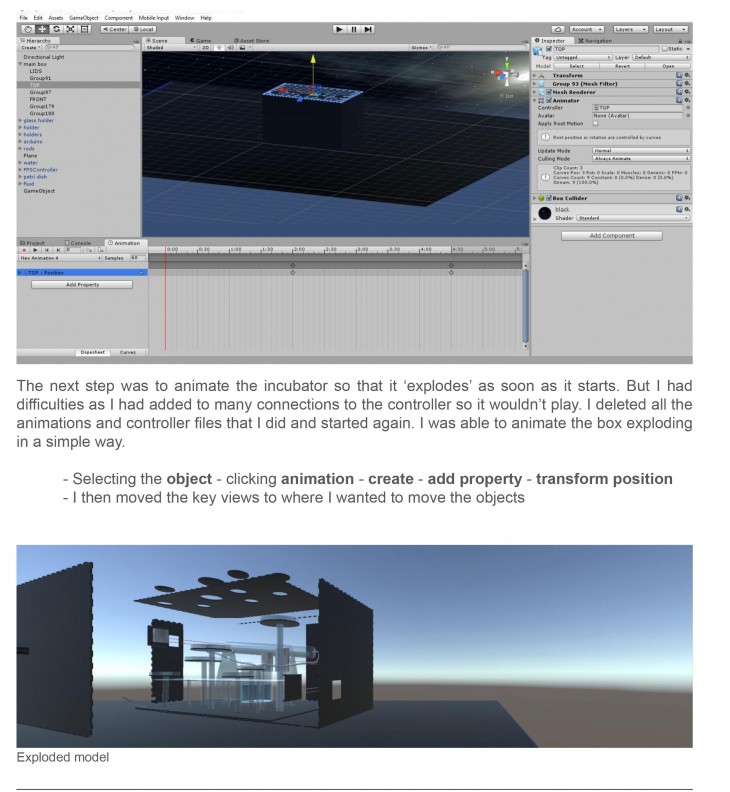Open the Culling Mode dropdown
This screenshot has height=792, width=730.
coord(640,158)
